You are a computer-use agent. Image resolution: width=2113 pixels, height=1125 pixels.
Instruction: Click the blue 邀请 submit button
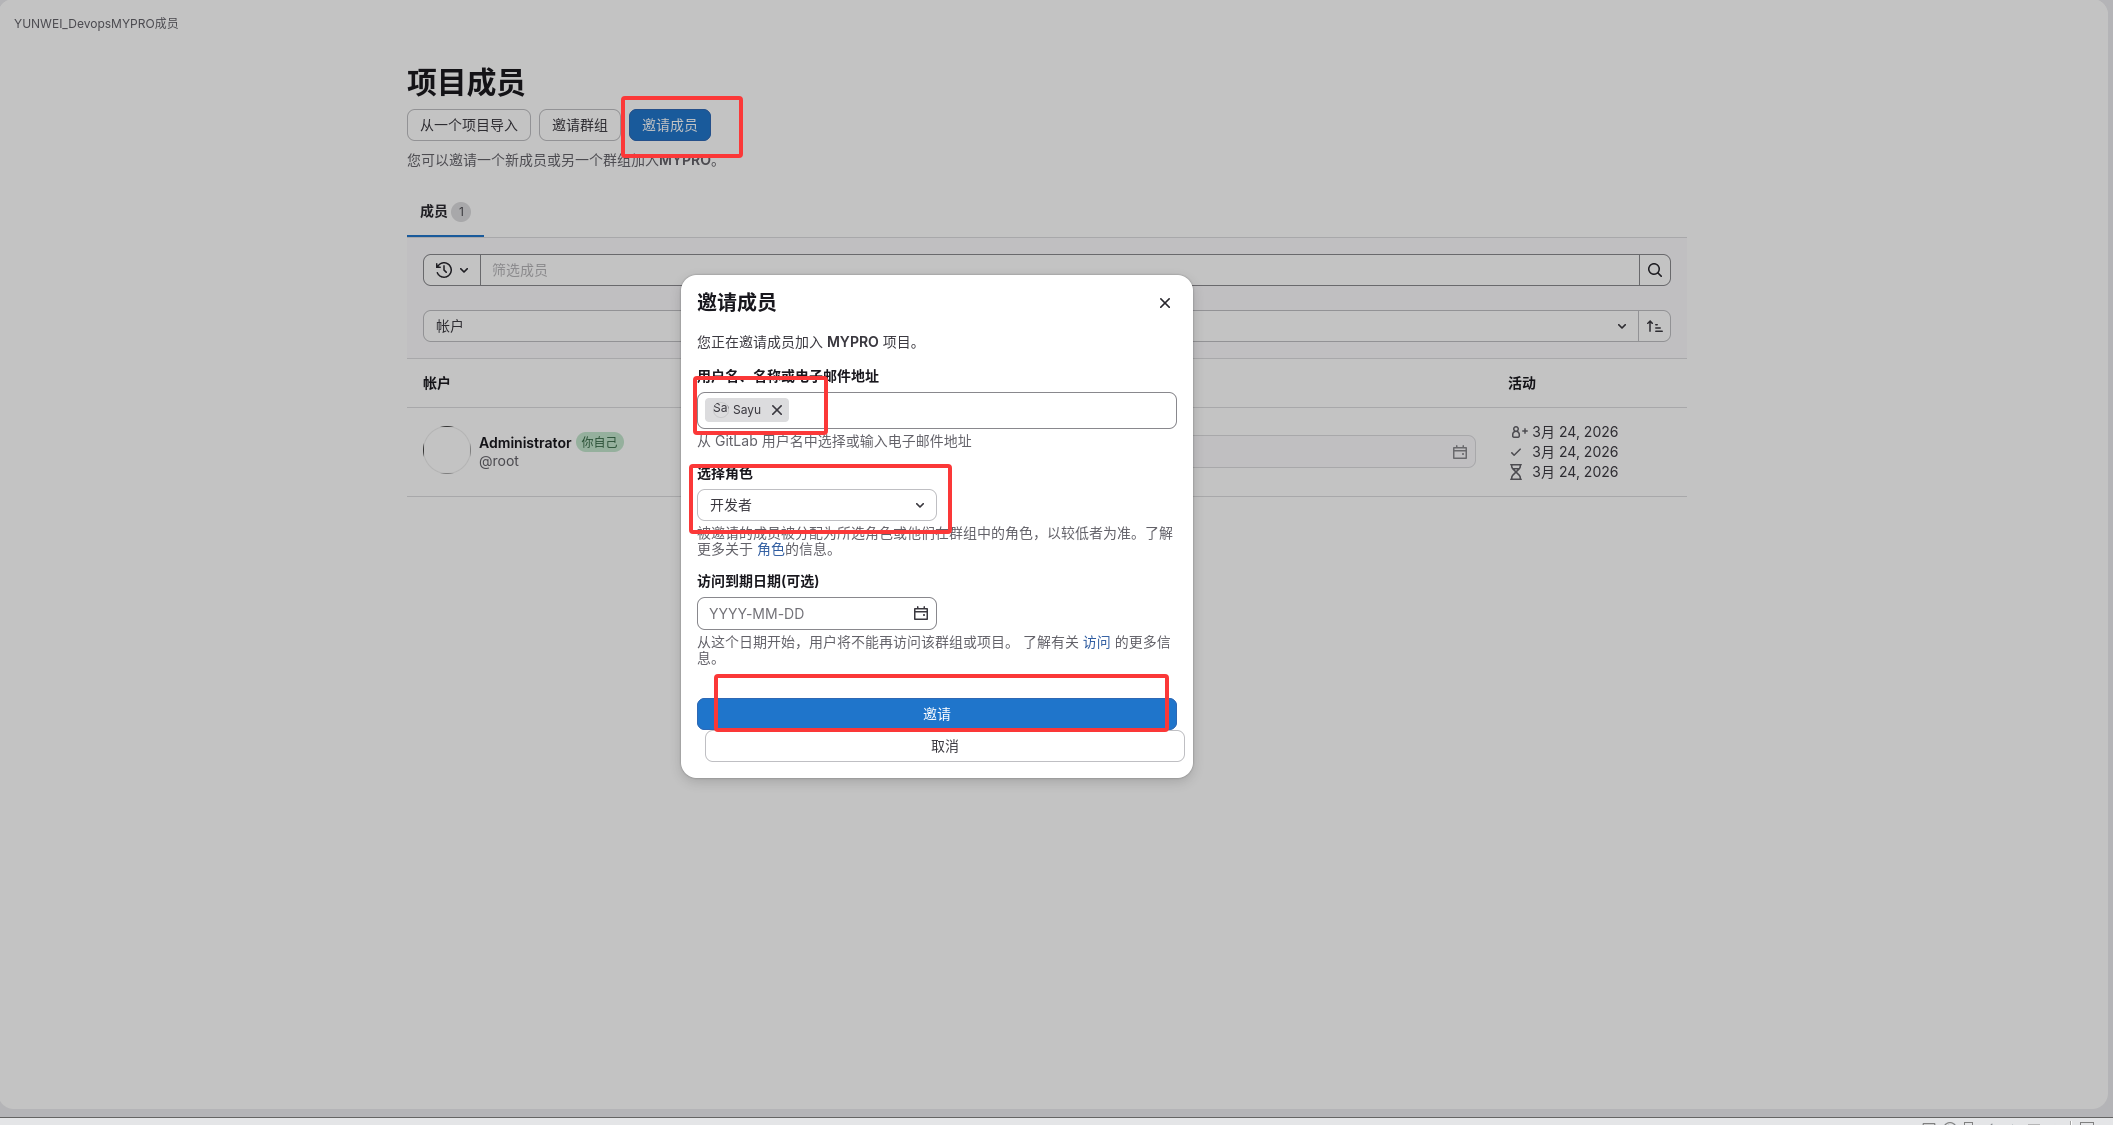pos(936,714)
